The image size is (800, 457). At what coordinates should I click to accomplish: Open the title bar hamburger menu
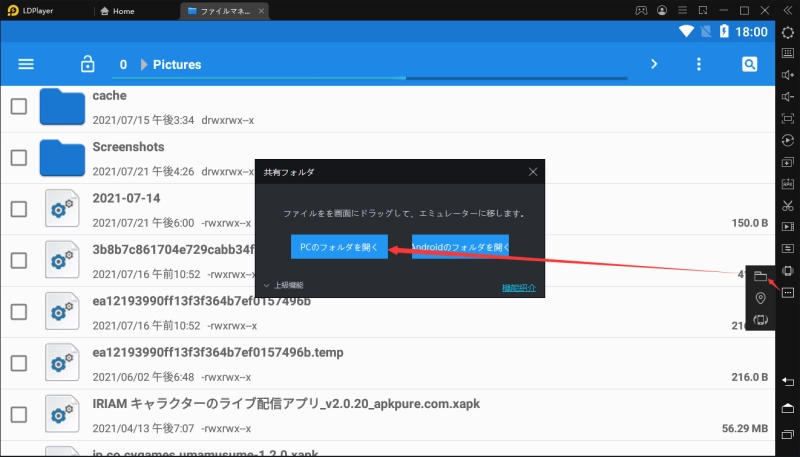(x=683, y=10)
